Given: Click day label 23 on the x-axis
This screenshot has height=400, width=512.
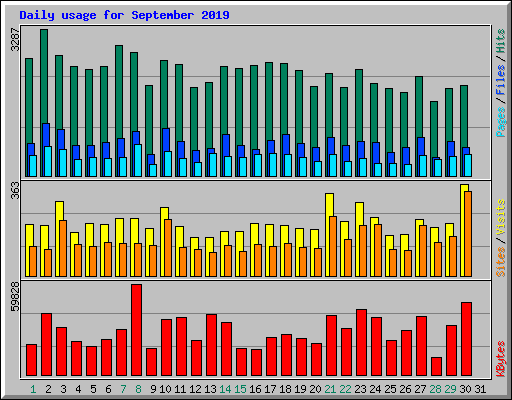Looking at the screenshot, I should tap(360, 389).
